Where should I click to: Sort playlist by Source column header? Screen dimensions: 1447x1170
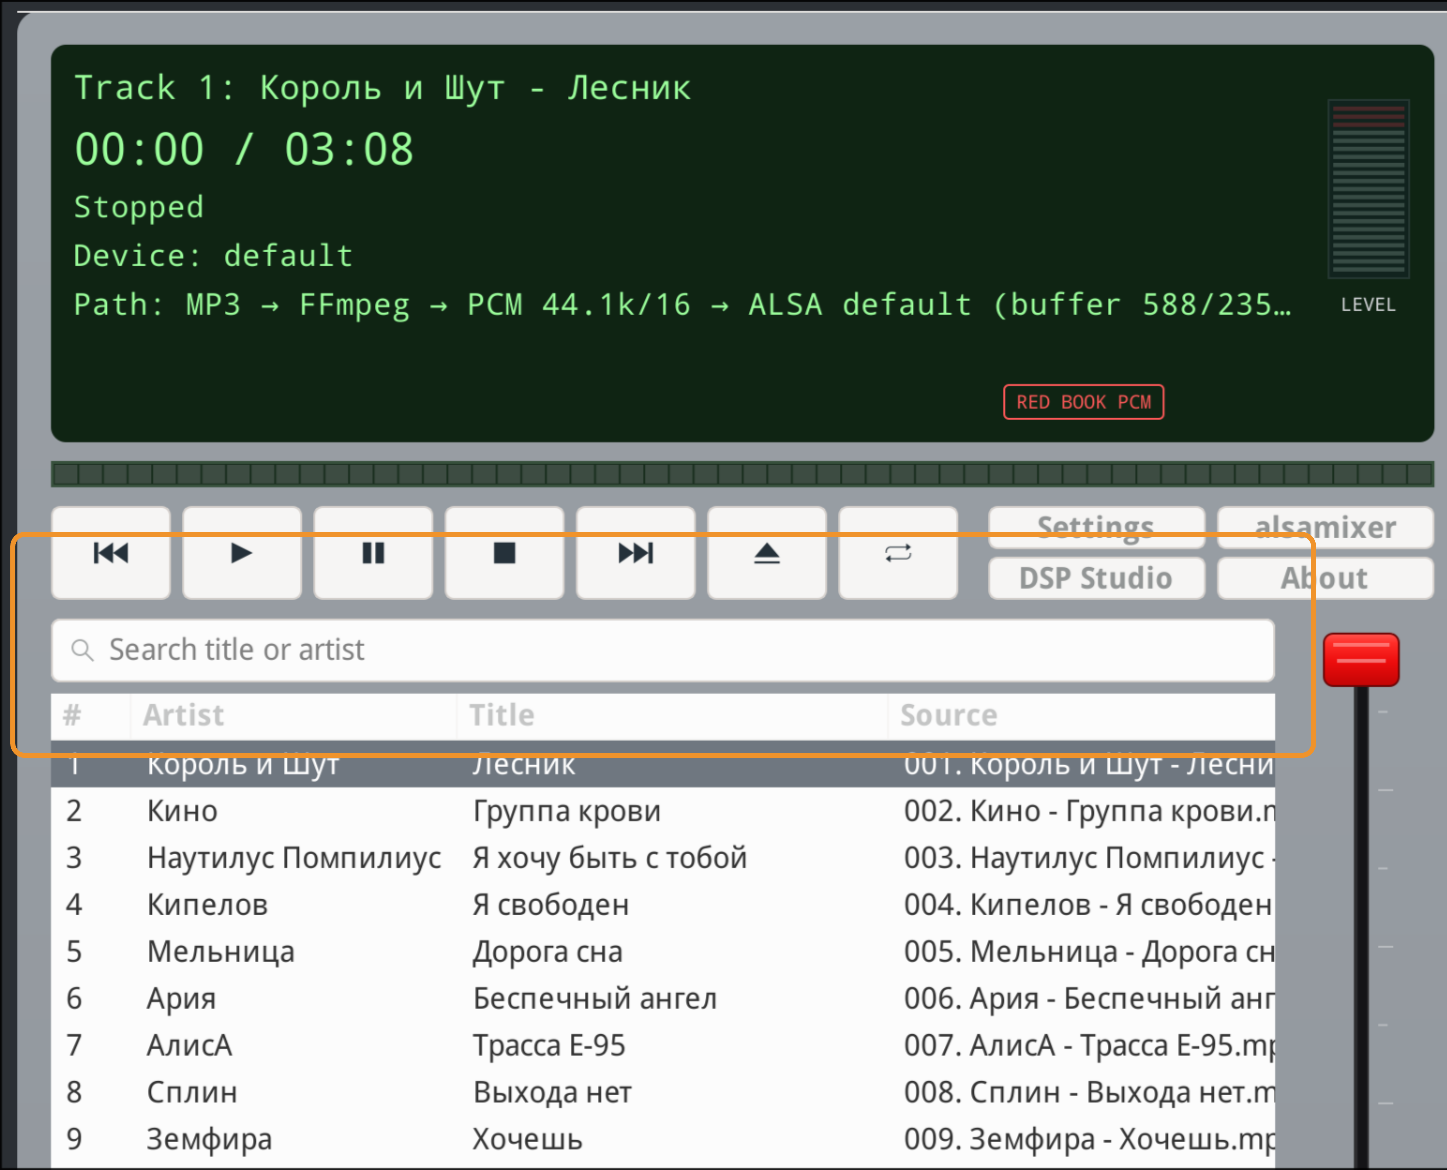pos(1081,715)
